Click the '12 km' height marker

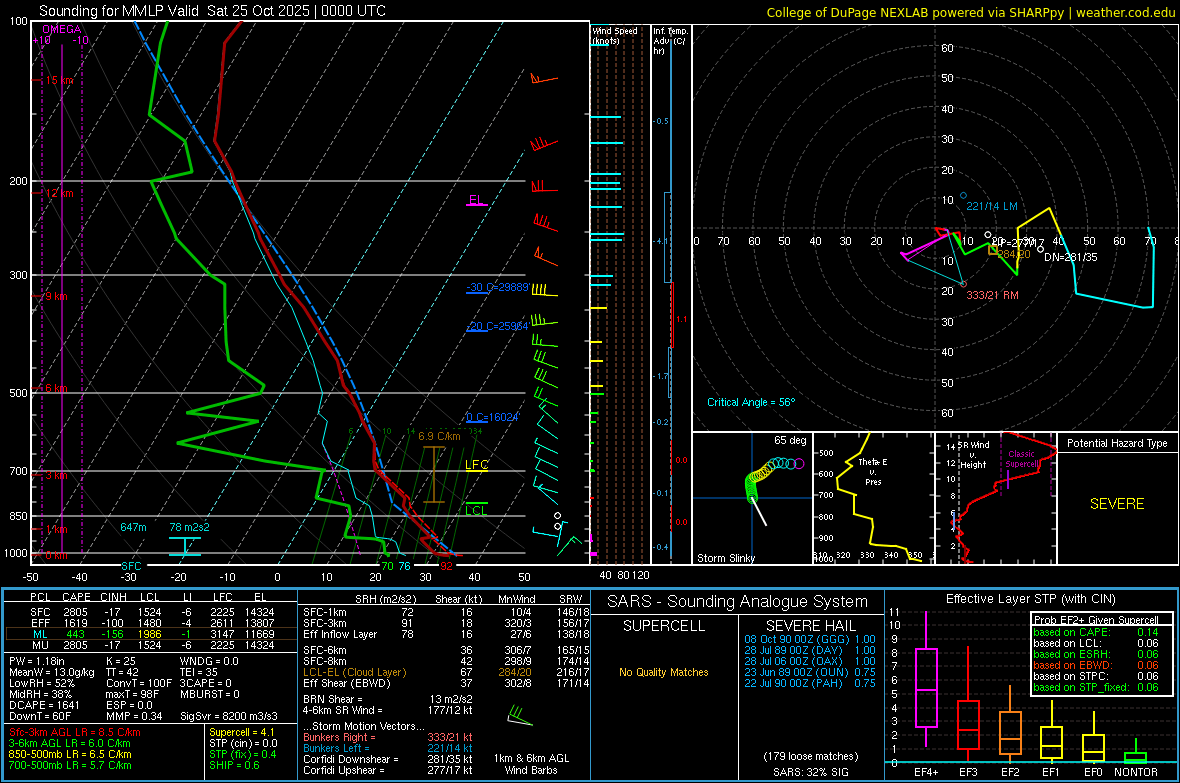(59, 193)
